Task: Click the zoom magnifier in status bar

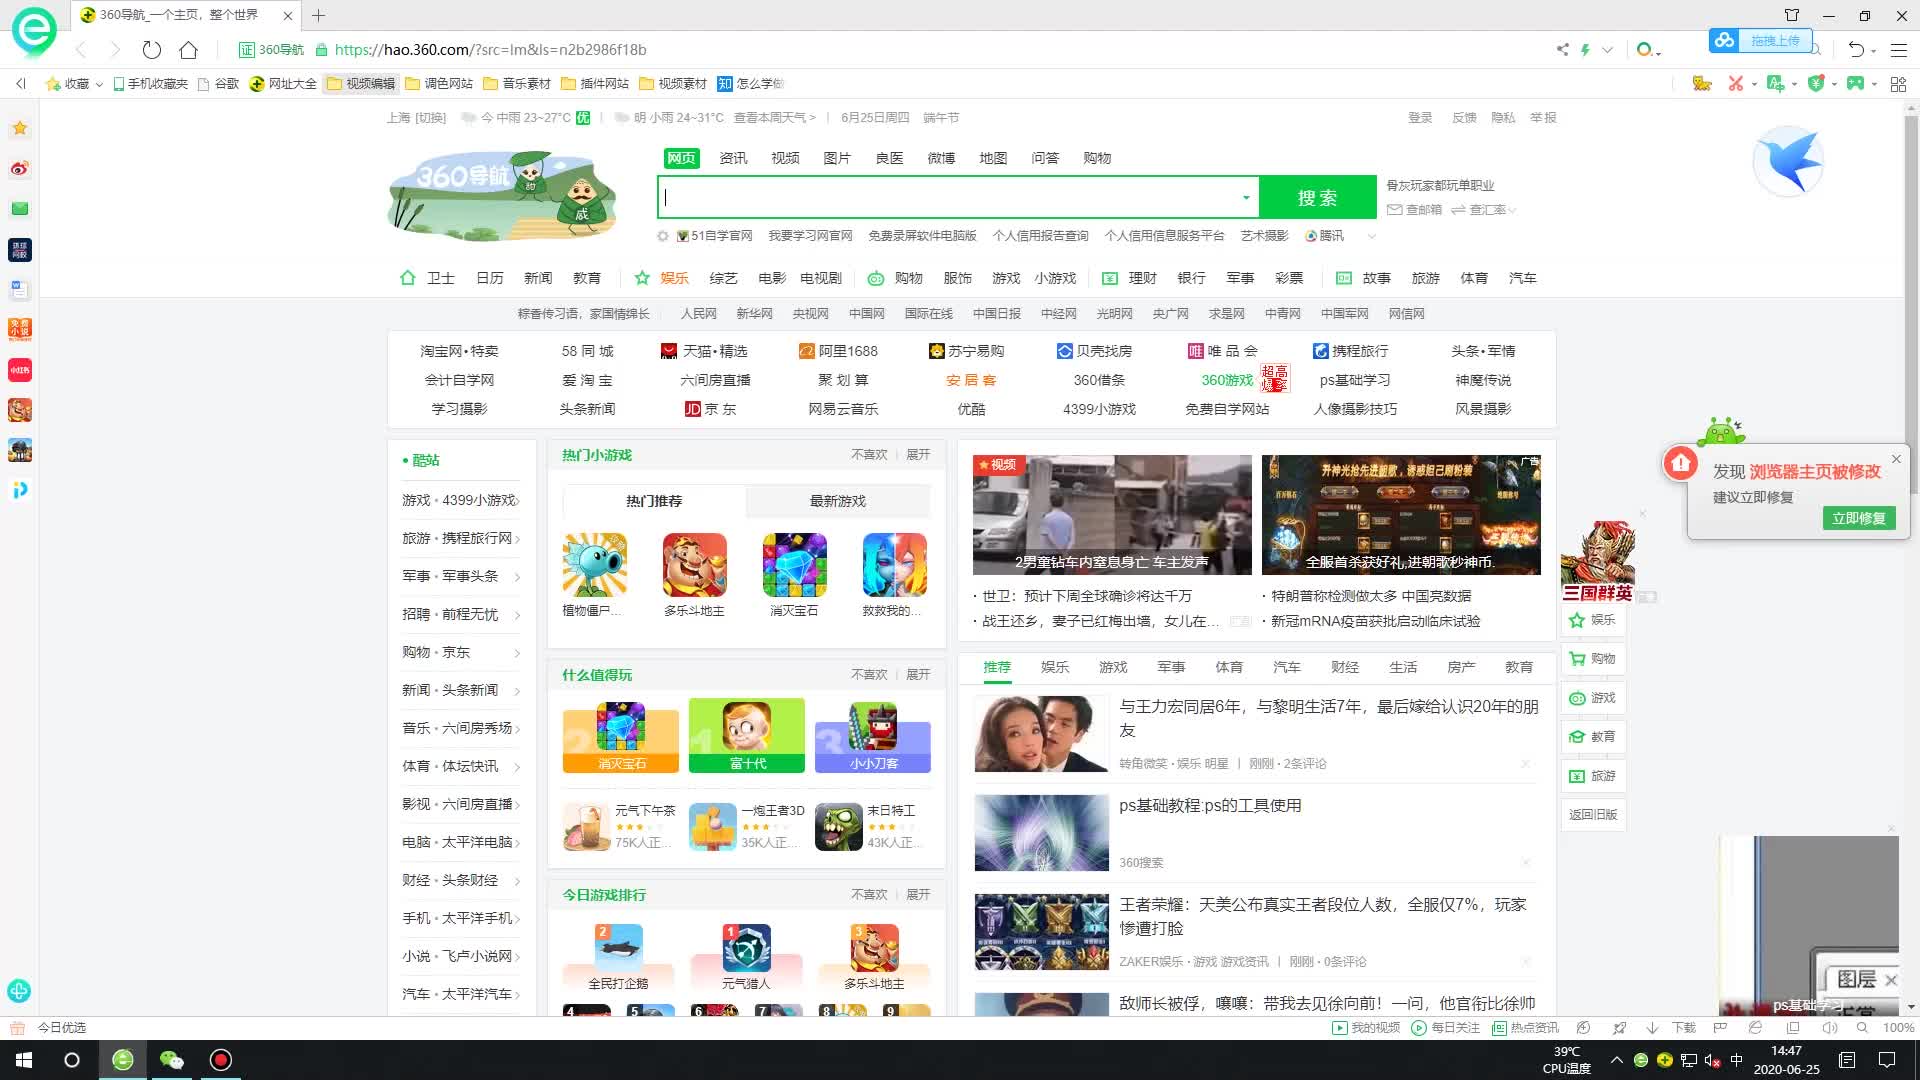Action: (1862, 1028)
